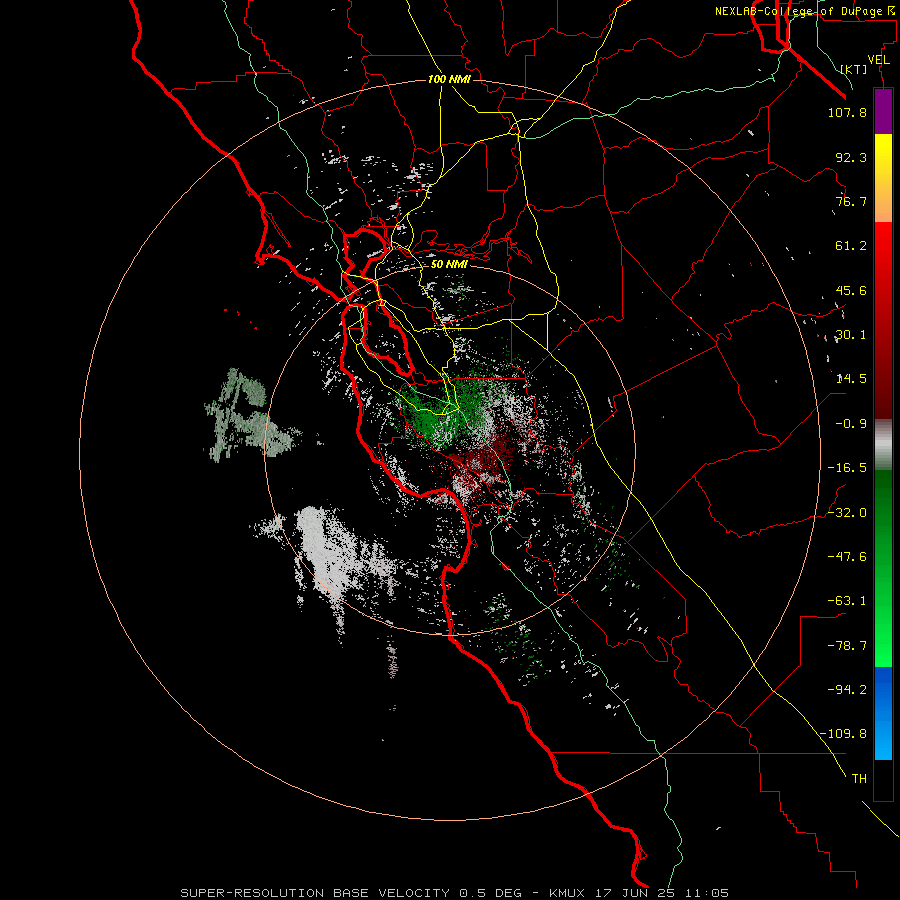Click the 61.2 velocity value
This screenshot has width=900, height=900.
click(x=851, y=246)
